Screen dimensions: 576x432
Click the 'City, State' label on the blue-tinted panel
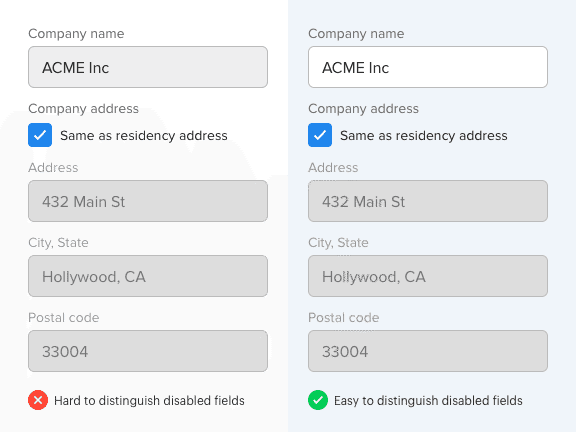338,242
